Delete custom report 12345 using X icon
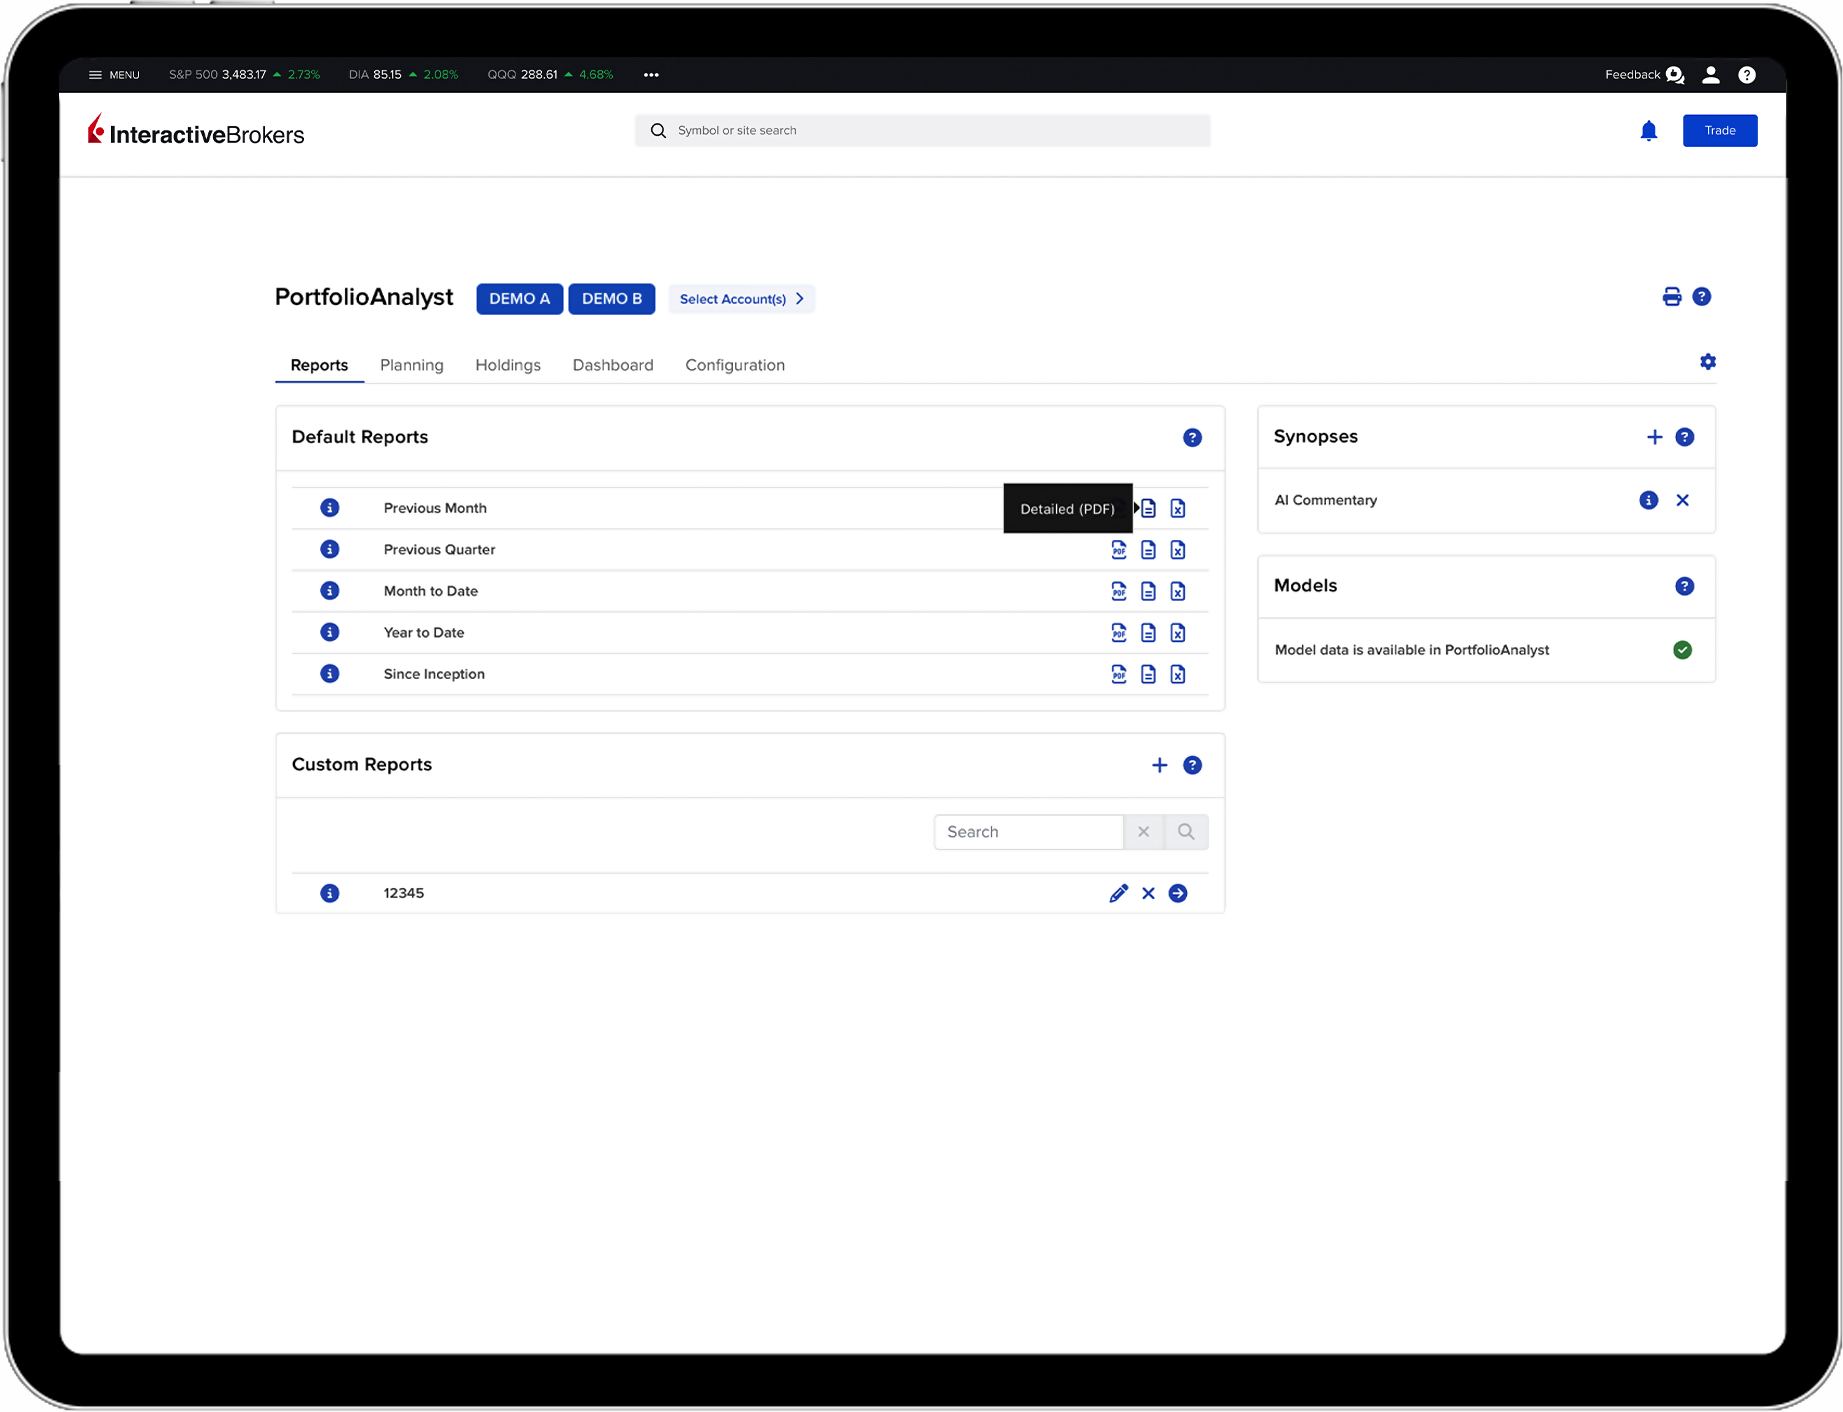The height and width of the screenshot is (1412, 1843). coord(1148,893)
